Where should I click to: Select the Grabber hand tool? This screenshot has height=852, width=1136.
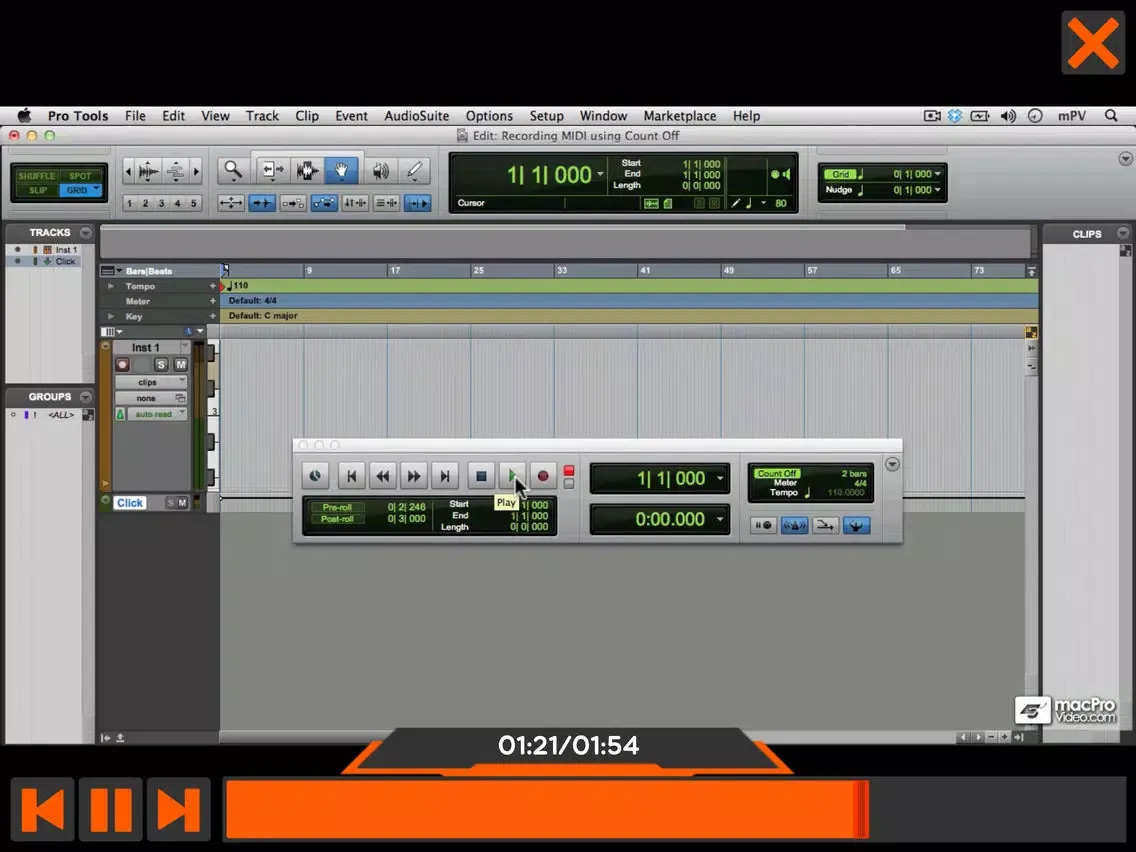341,171
